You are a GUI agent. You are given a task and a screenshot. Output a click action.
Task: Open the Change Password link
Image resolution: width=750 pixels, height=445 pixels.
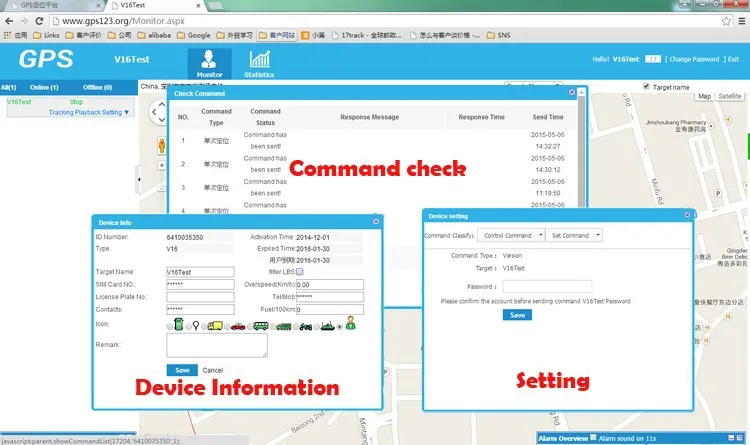click(x=694, y=59)
